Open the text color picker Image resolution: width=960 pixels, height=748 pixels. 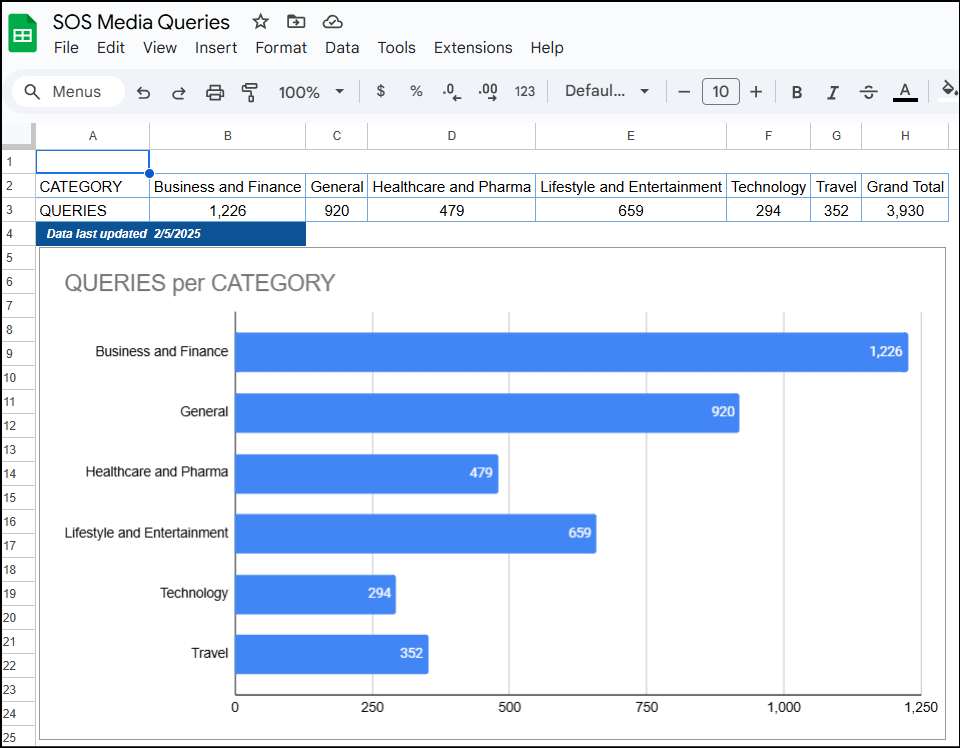[905, 92]
